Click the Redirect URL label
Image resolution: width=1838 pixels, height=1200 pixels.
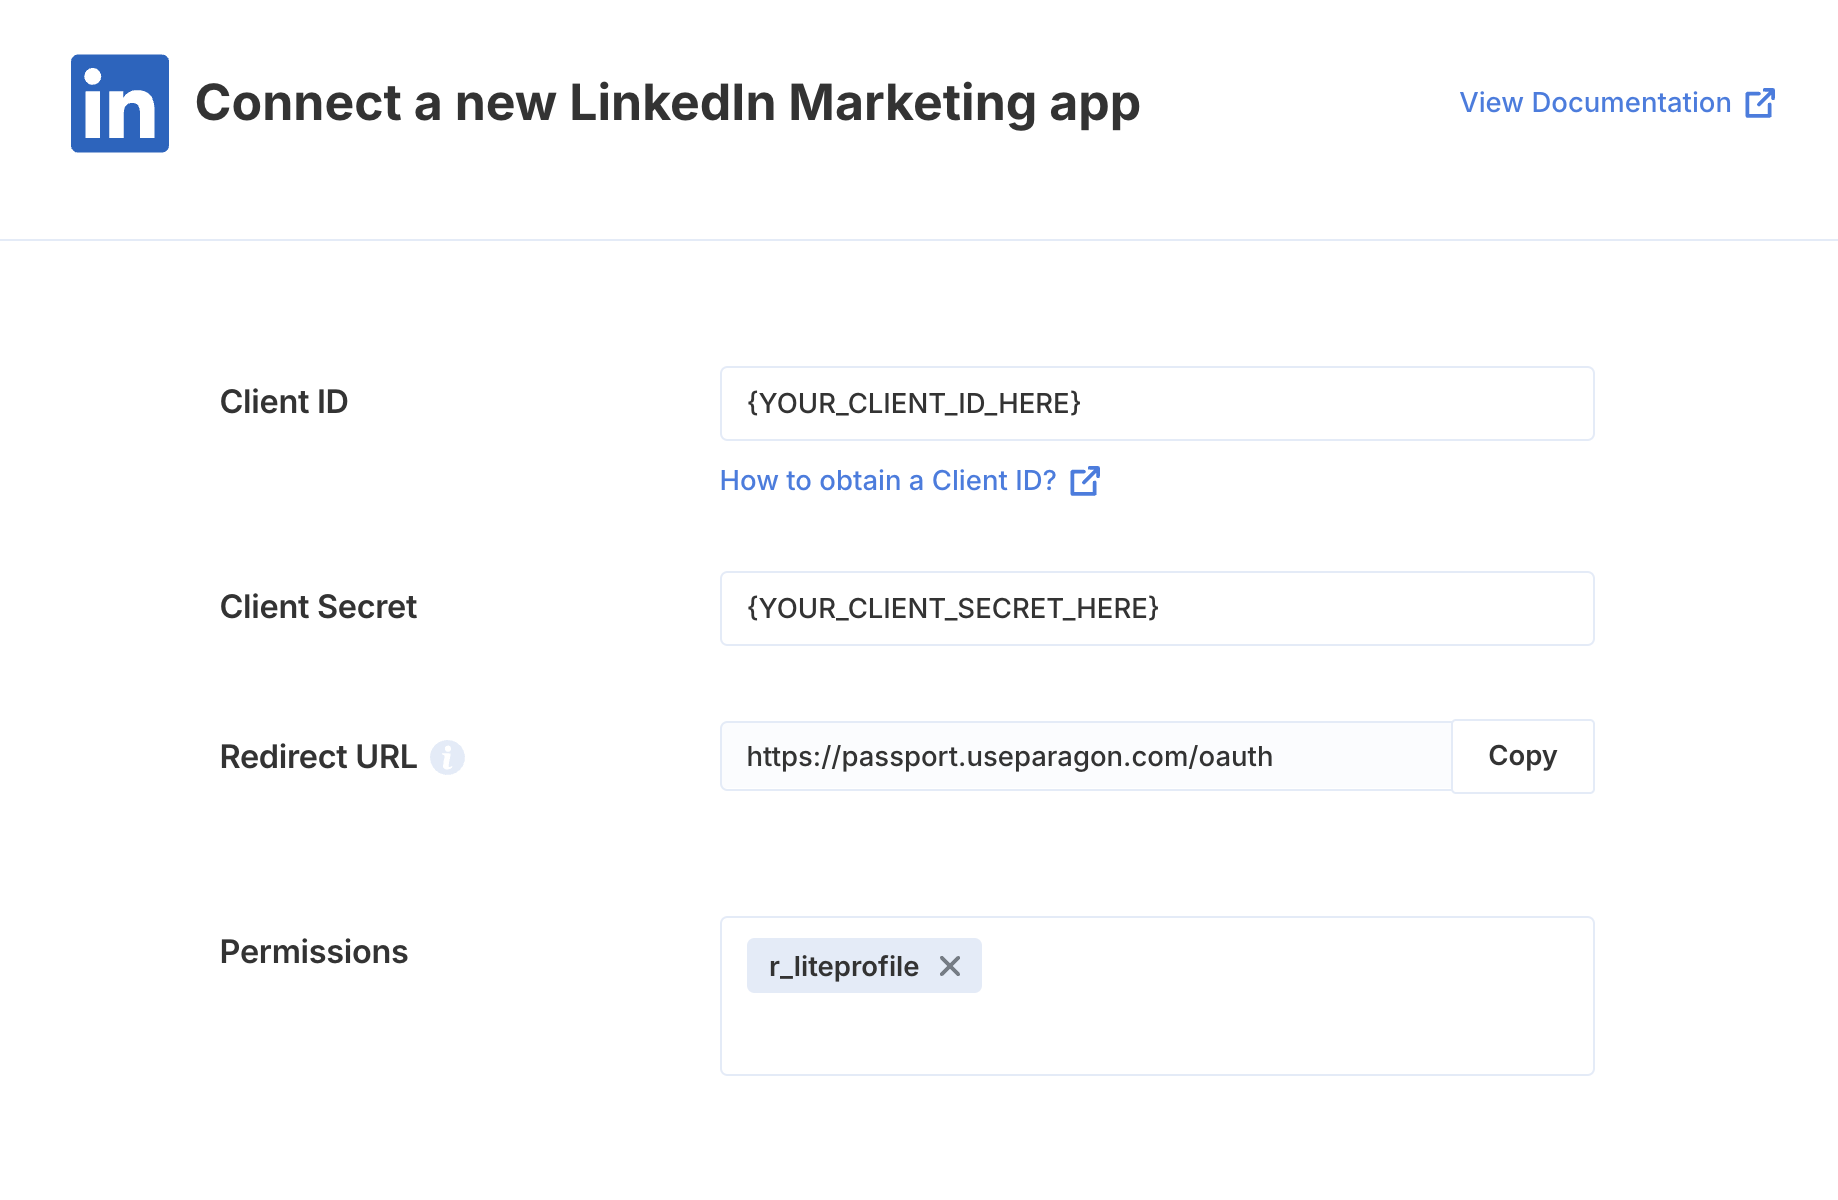tap(318, 757)
